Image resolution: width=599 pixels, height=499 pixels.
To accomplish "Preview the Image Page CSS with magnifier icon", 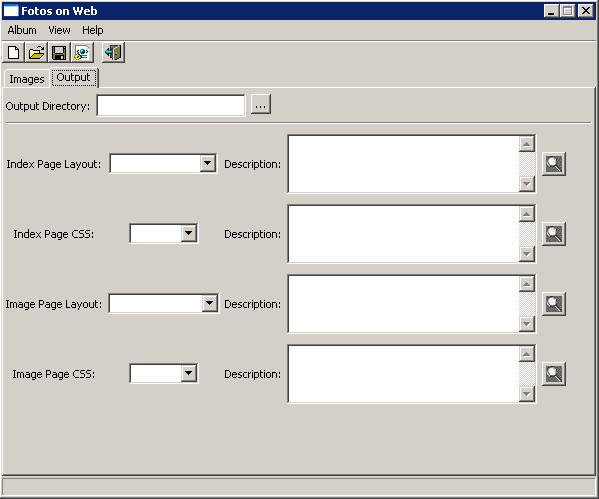I will pos(554,374).
